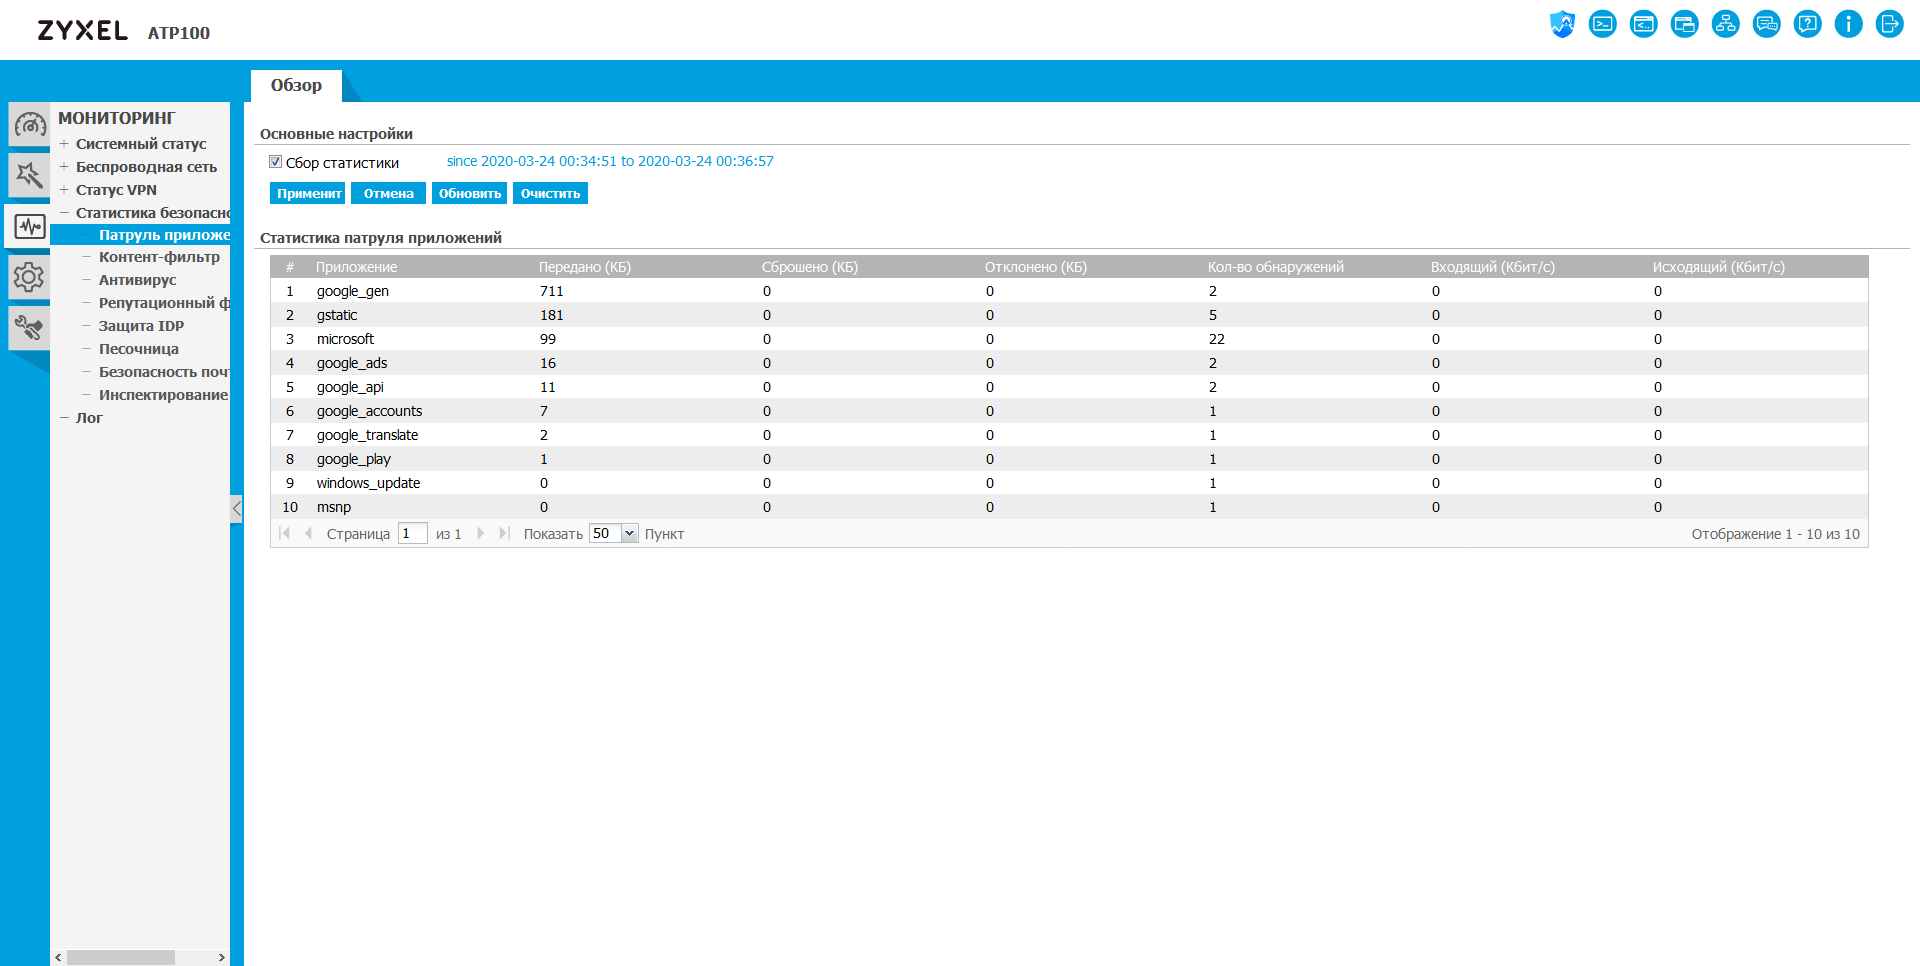Open Контент-фильтр statistics
This screenshot has height=966, width=1920.
[159, 257]
